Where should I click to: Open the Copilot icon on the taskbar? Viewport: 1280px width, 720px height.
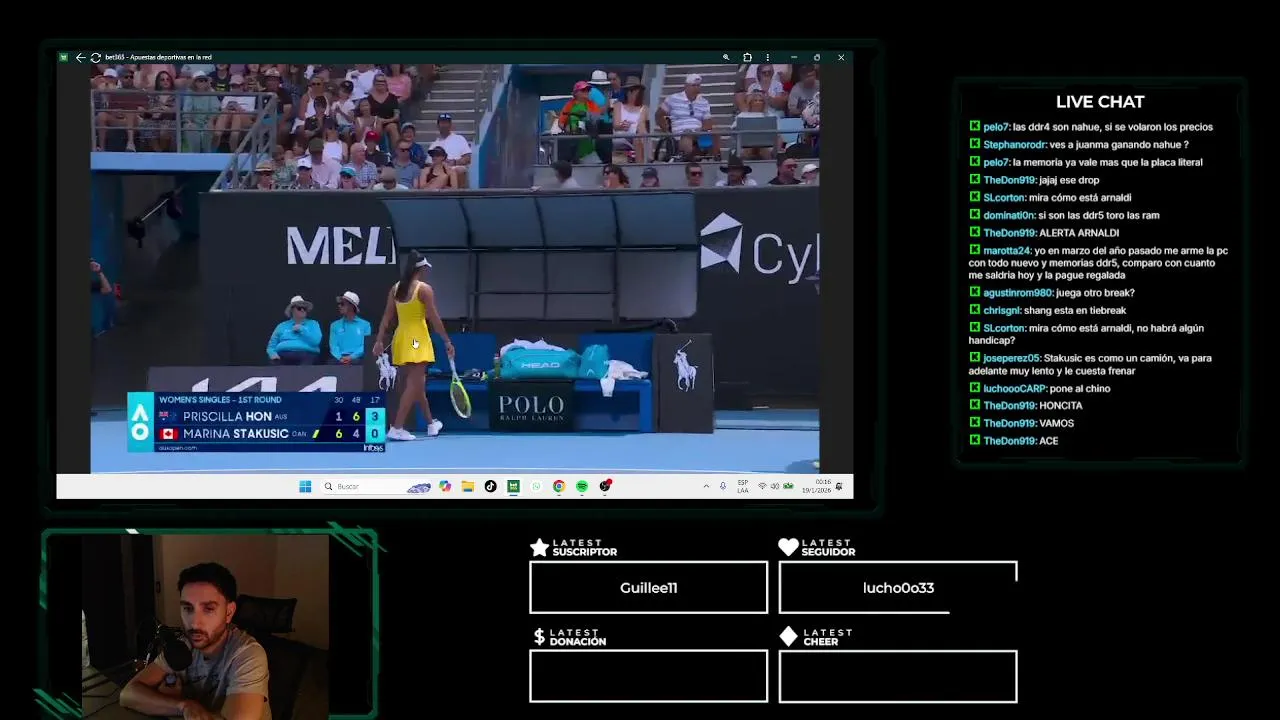(445, 486)
